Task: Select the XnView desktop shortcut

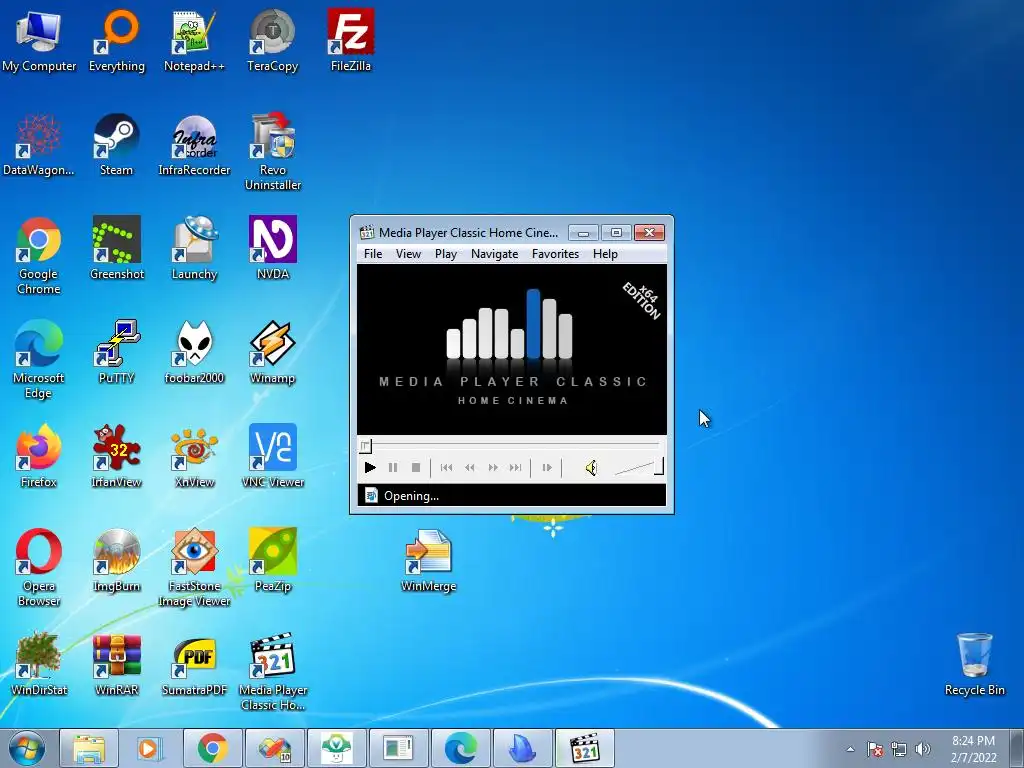Action: [195, 456]
